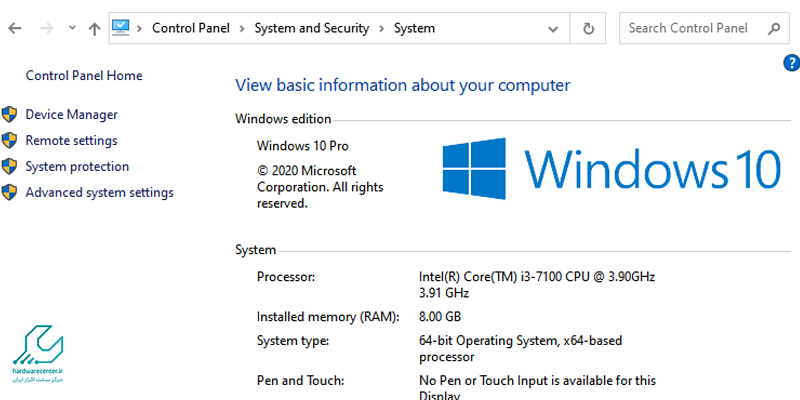Screen dimensions: 800x400
Task: Click the computer icon in address bar
Action: pos(121,28)
